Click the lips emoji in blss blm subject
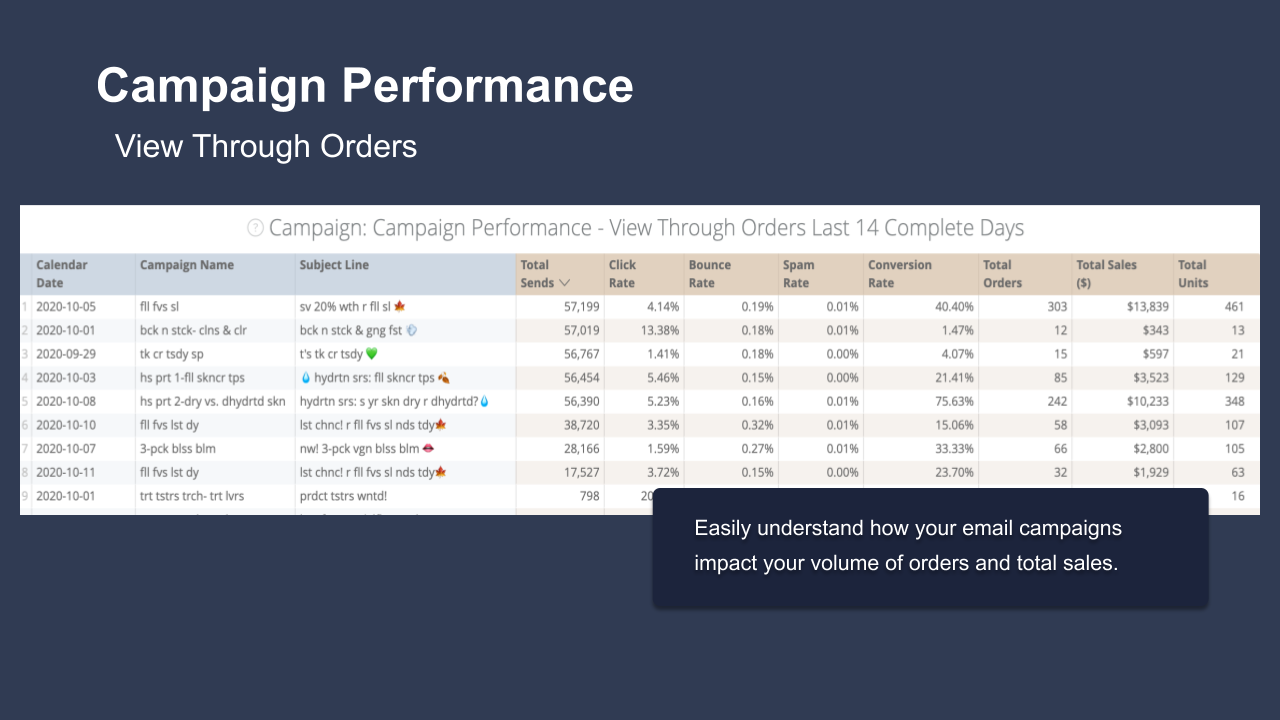The height and width of the screenshot is (720, 1280). 429,449
